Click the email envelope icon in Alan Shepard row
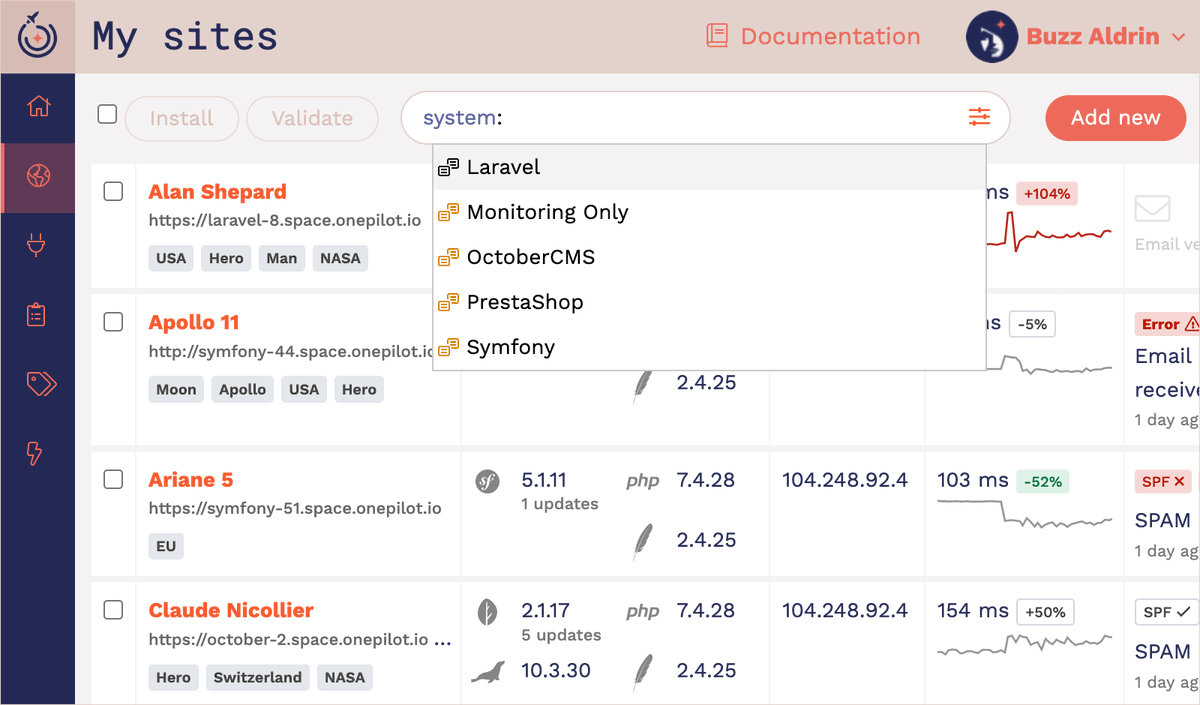 [x=1152, y=209]
